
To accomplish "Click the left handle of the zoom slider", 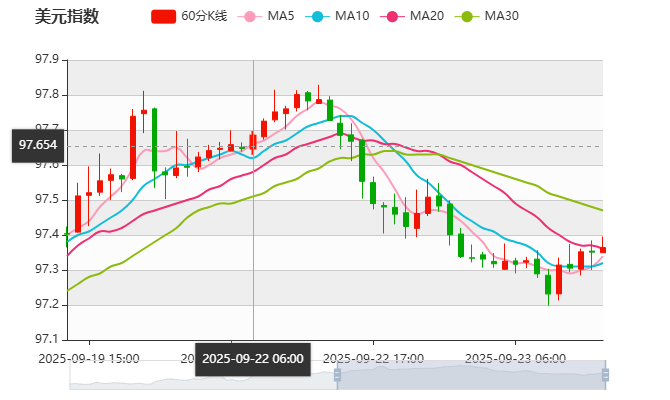I will (335, 375).
